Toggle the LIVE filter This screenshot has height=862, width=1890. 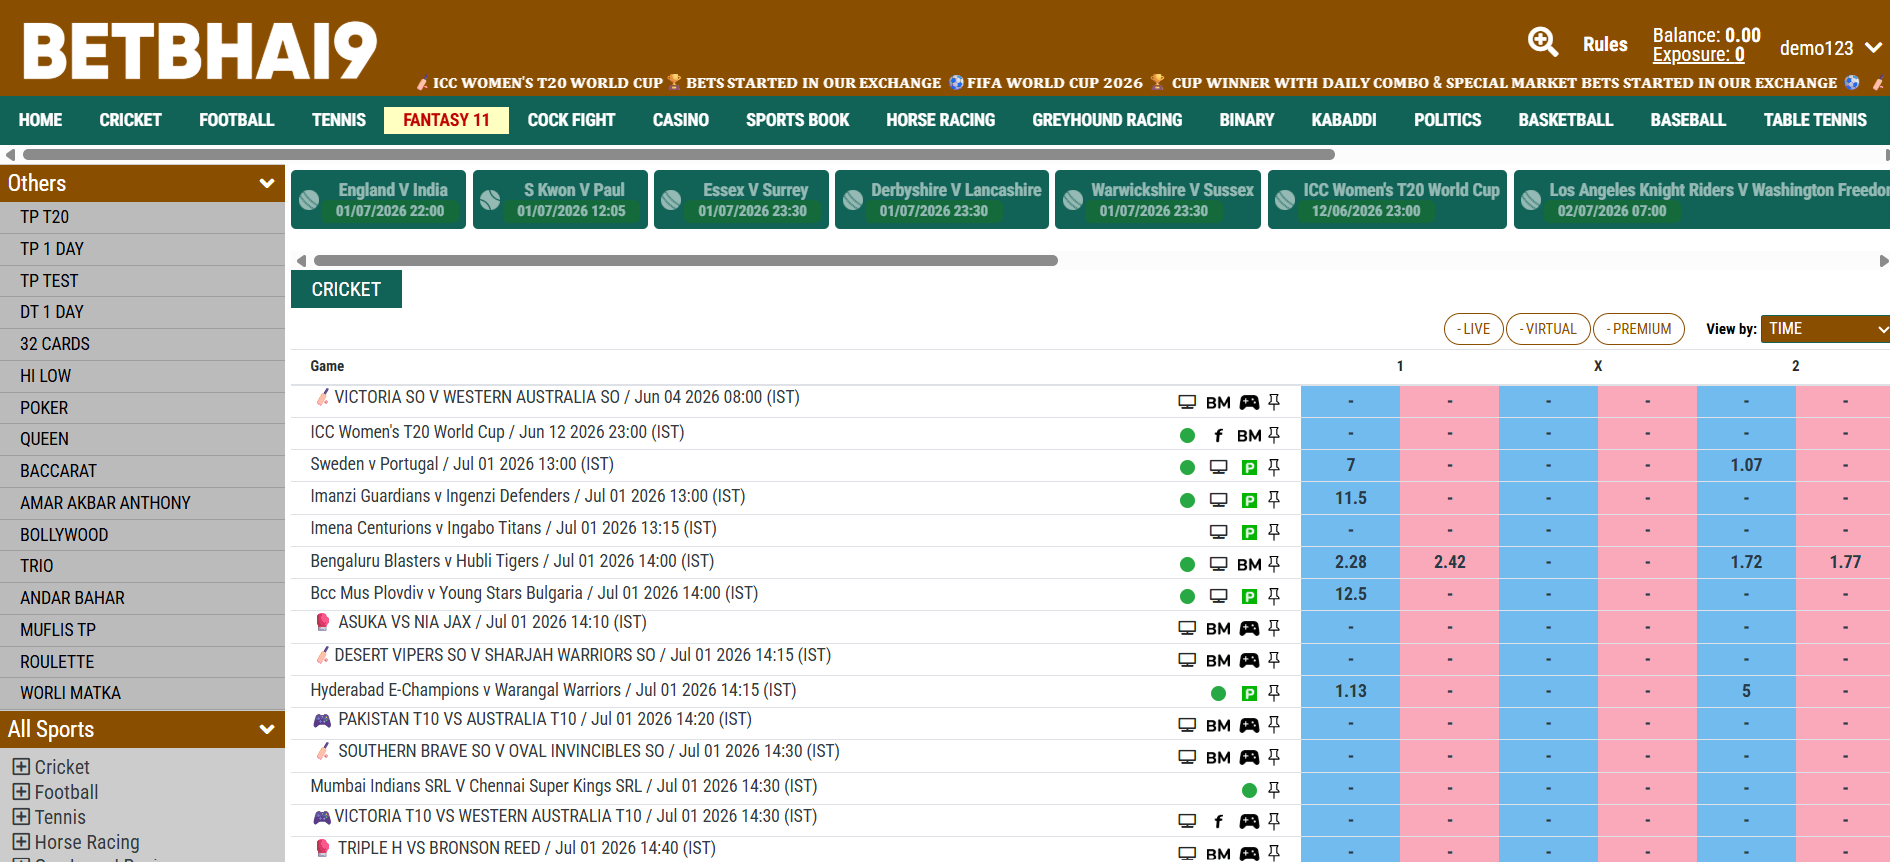click(1473, 329)
